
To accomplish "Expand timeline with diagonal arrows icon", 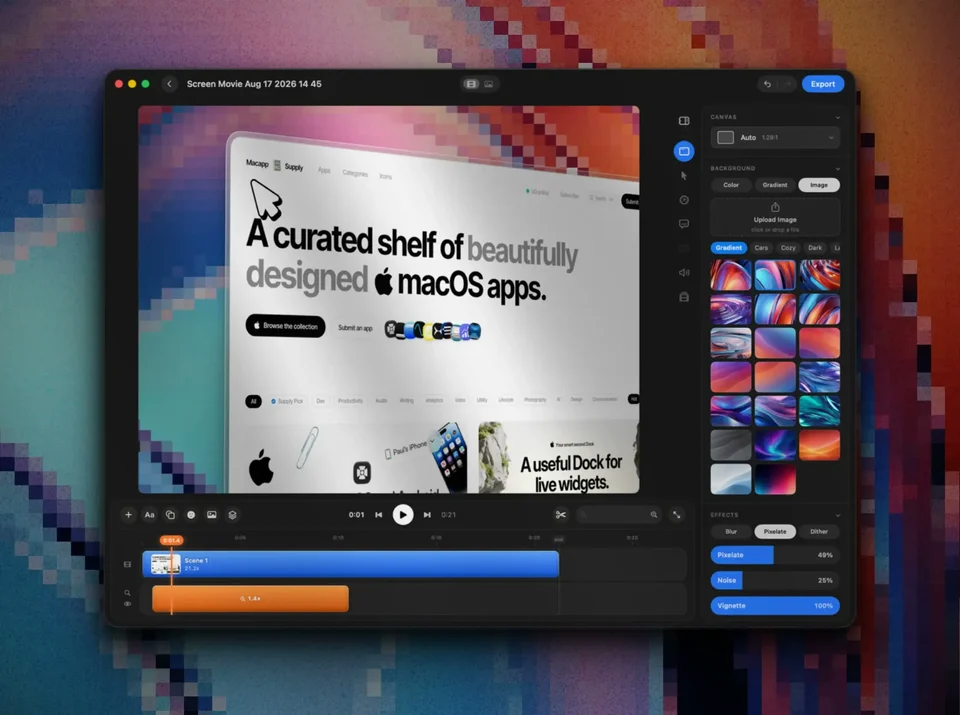I will click(677, 515).
